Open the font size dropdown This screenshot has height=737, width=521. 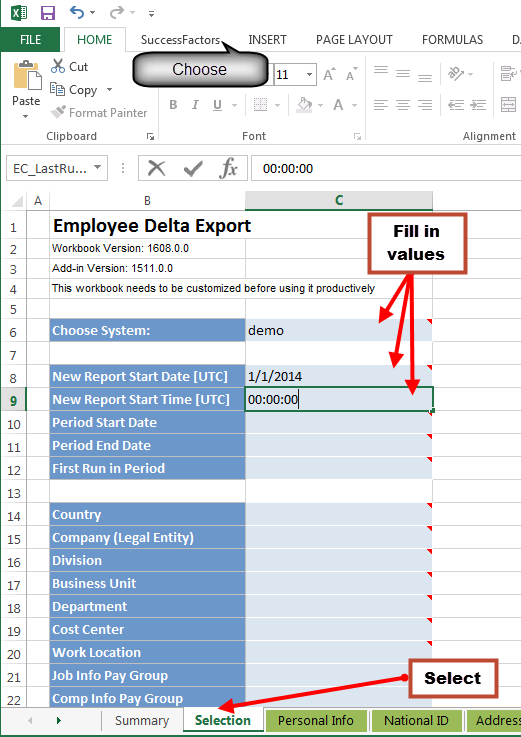tap(309, 74)
